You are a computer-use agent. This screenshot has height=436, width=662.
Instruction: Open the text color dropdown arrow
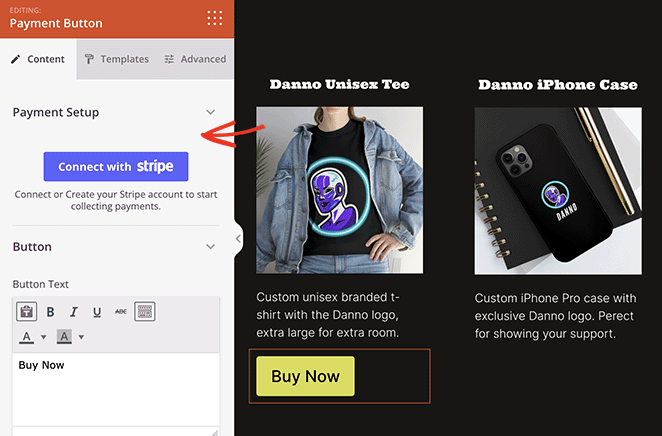[x=44, y=337]
